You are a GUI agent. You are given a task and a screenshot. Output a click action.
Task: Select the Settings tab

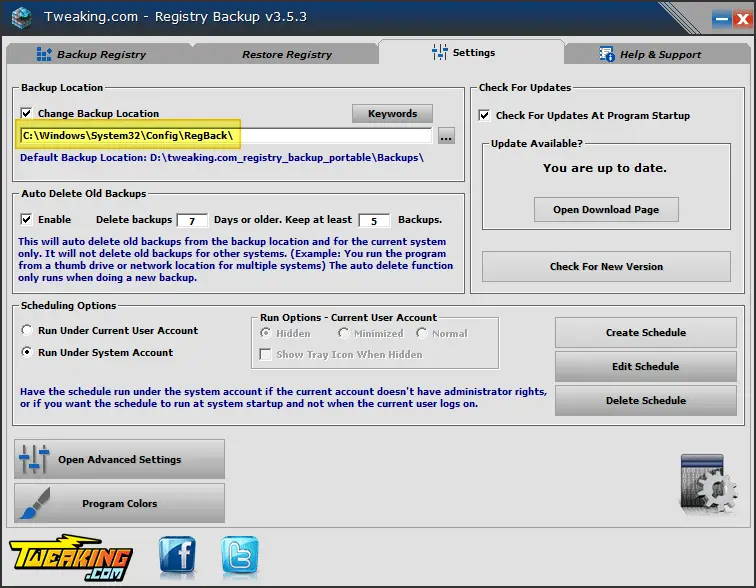(x=471, y=52)
